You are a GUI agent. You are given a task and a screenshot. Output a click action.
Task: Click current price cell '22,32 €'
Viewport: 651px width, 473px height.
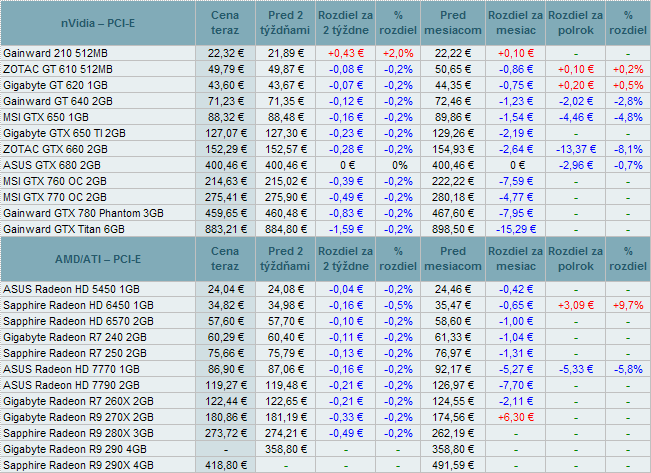(x=226, y=53)
